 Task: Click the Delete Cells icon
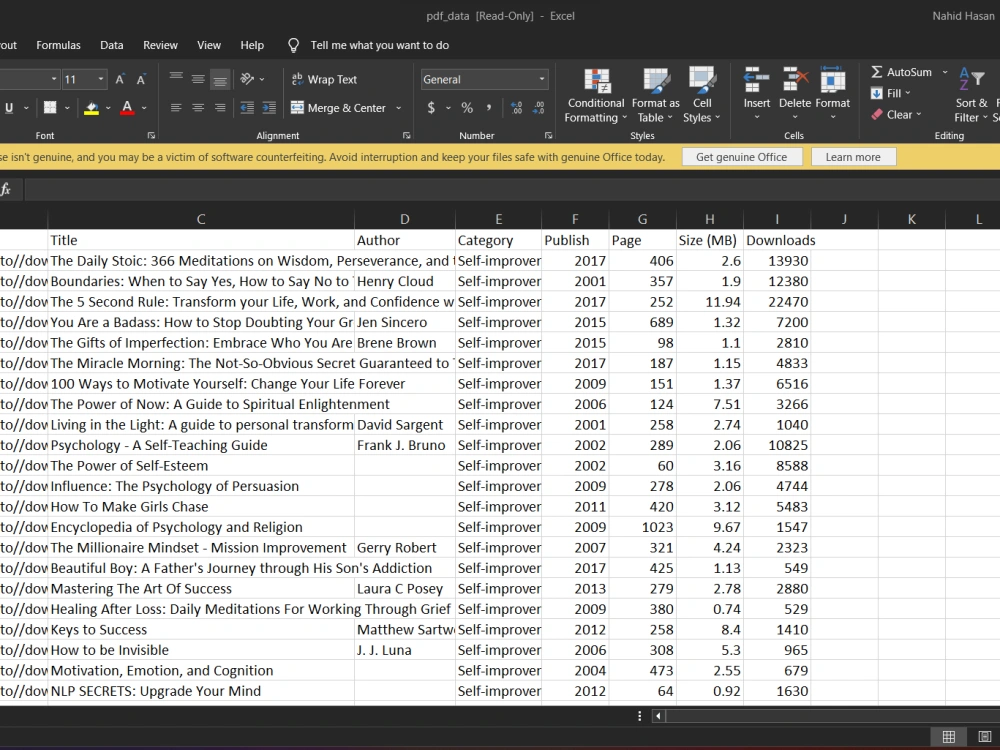tap(794, 94)
